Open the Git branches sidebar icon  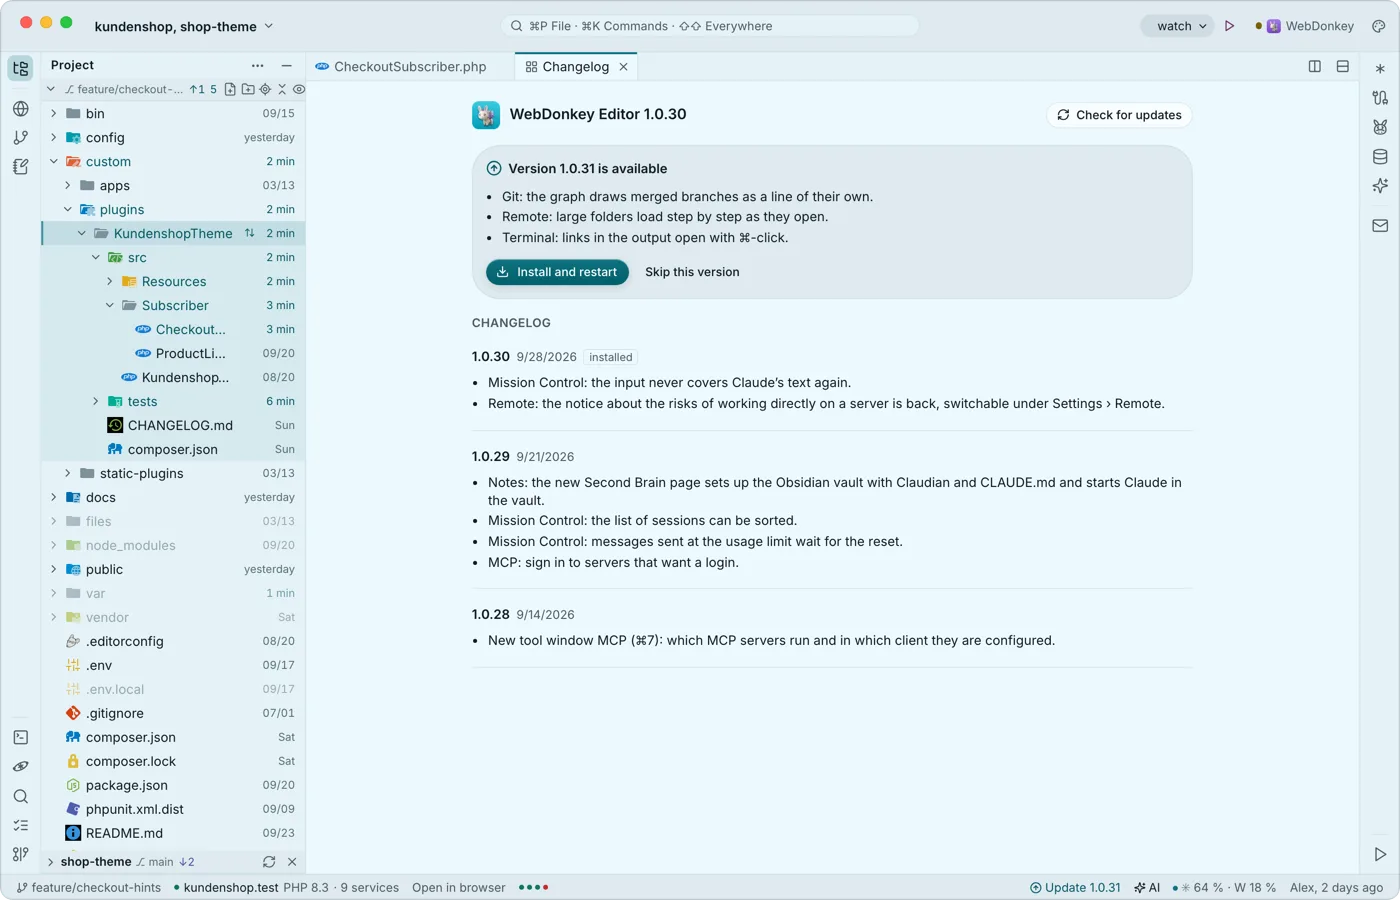point(21,138)
